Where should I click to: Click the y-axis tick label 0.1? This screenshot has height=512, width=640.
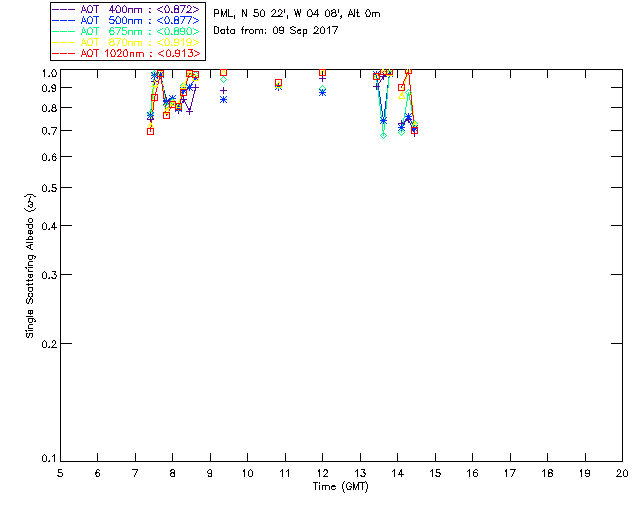(x=46, y=459)
